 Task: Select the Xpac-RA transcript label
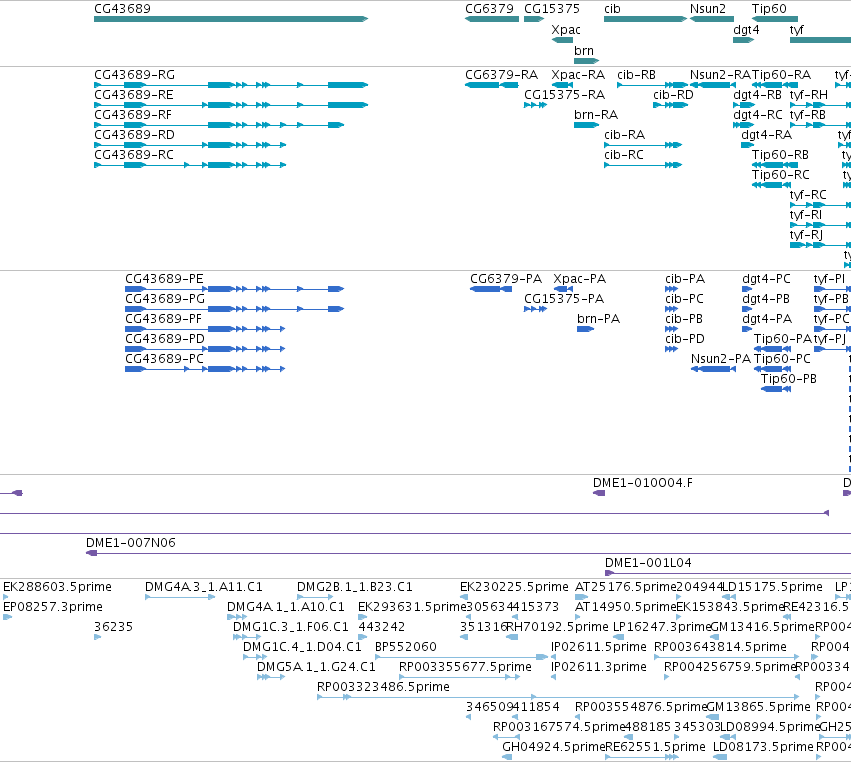pos(578,75)
